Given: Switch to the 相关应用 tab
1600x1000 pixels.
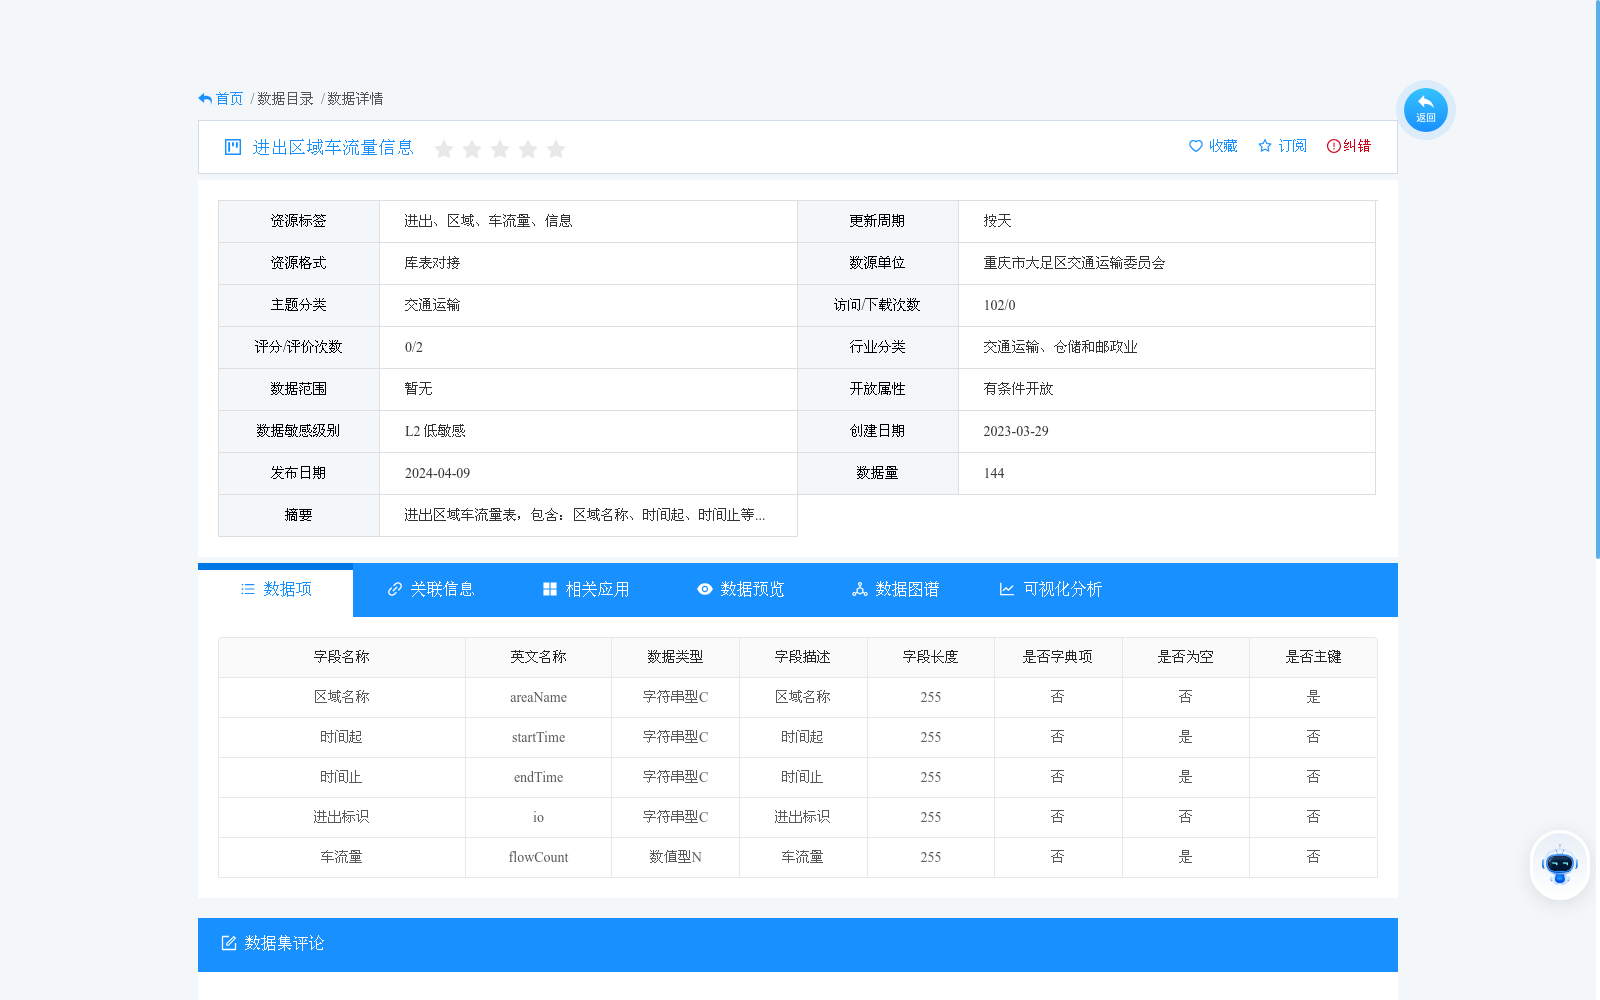Looking at the screenshot, I should click(586, 590).
